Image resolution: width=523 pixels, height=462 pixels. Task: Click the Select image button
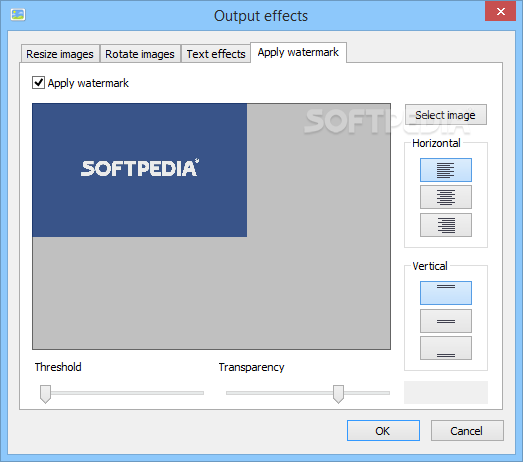tap(446, 115)
